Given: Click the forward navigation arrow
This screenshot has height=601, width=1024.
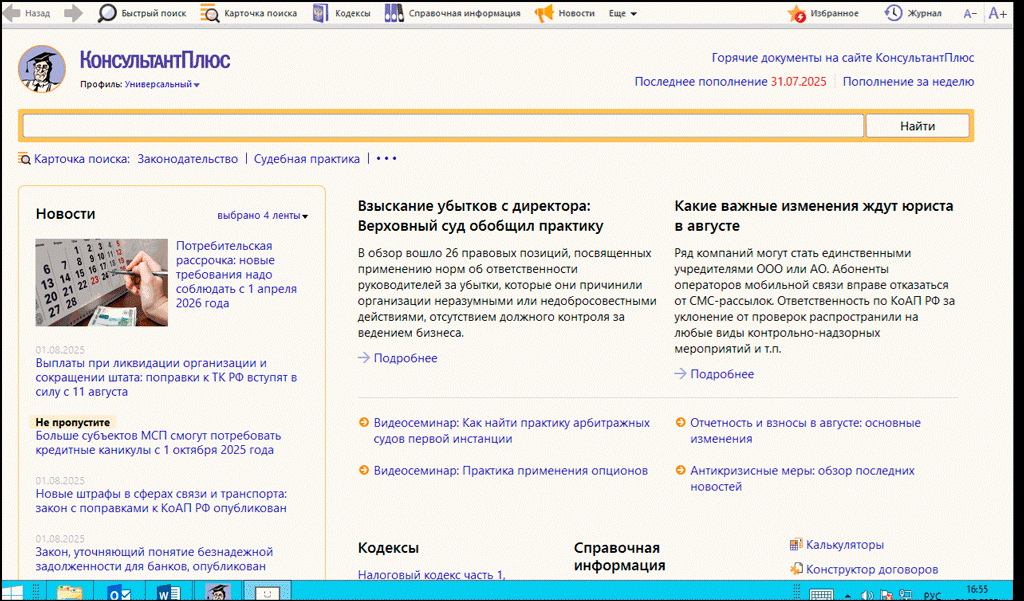Looking at the screenshot, I should pos(73,13).
